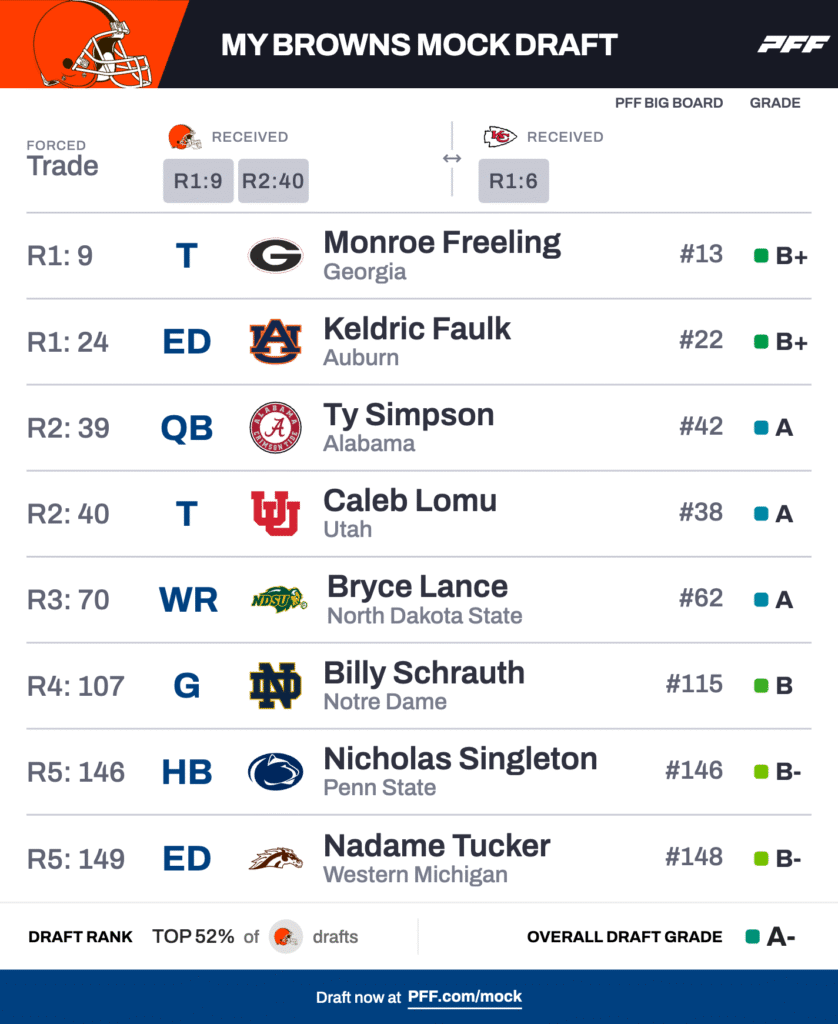Click the North Dakota State logo

(x=278, y=600)
